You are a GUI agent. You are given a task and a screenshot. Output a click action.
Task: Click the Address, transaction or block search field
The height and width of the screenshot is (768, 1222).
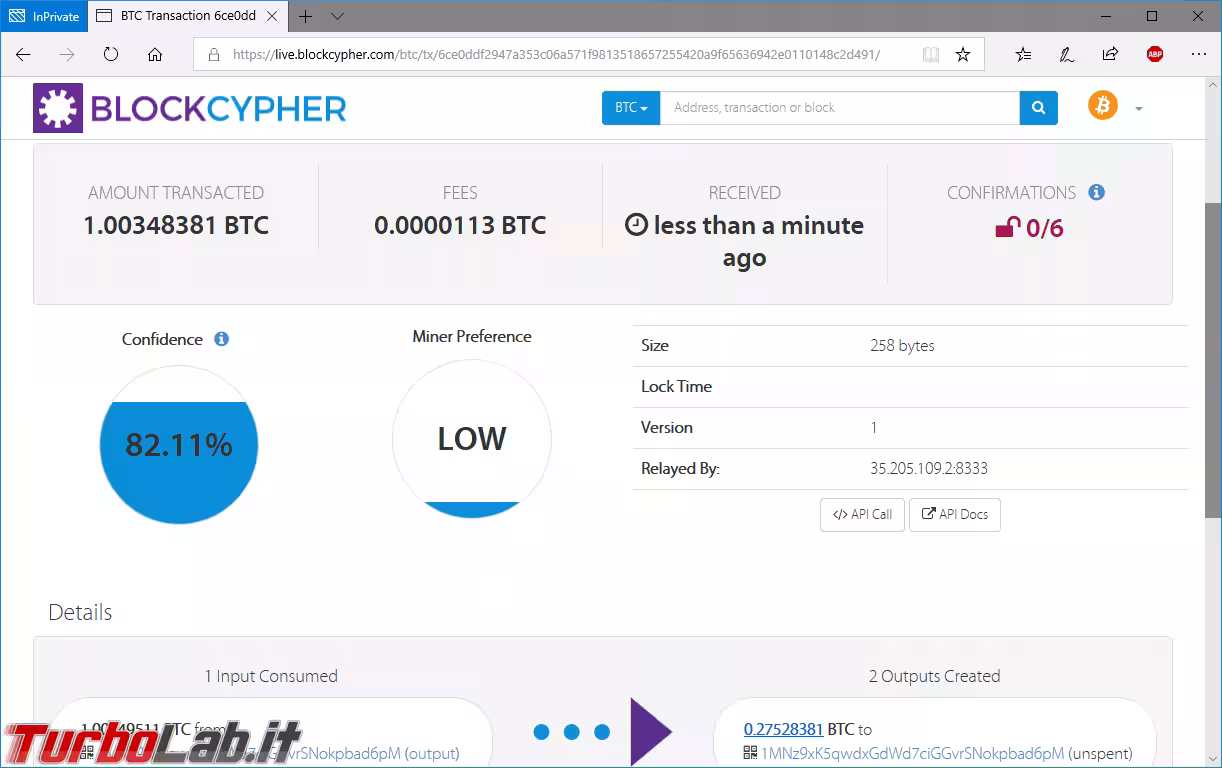(840, 108)
